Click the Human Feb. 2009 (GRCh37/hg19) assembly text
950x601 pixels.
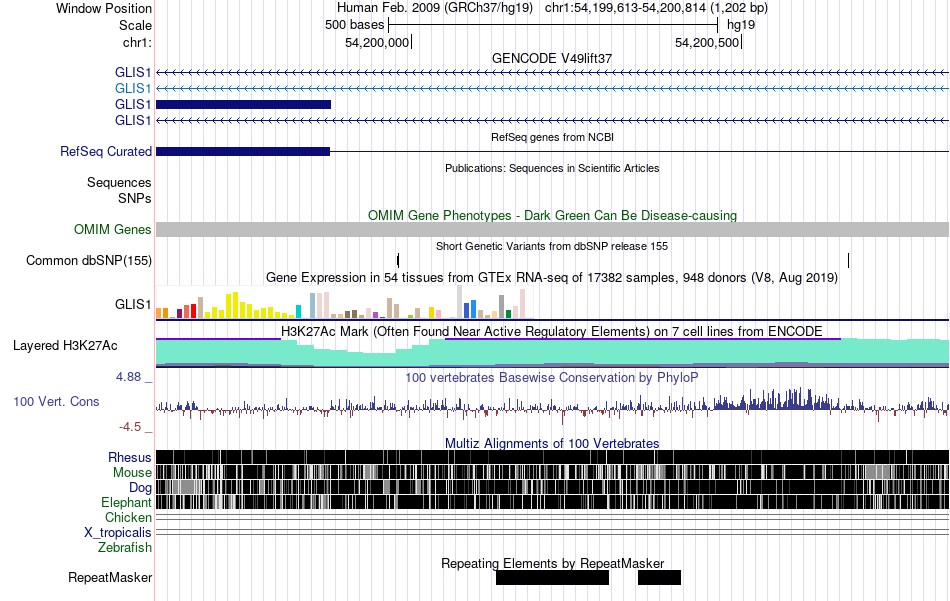click(x=435, y=8)
